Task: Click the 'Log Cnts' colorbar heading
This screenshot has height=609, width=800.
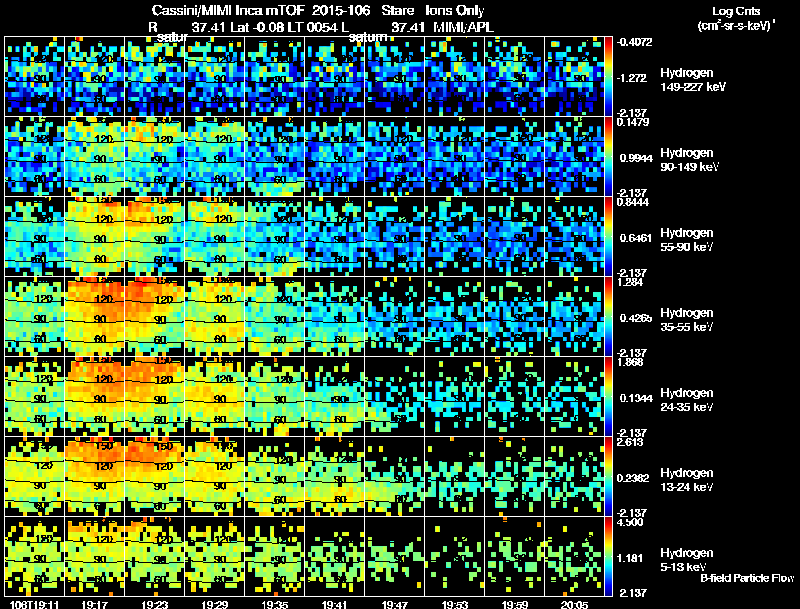Action: click(735, 11)
